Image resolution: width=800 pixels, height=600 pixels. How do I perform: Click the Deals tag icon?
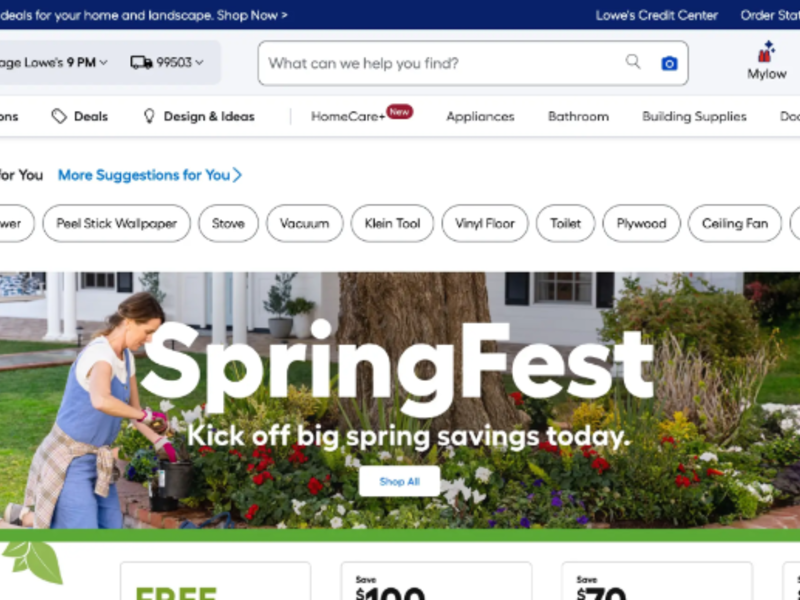pos(59,116)
